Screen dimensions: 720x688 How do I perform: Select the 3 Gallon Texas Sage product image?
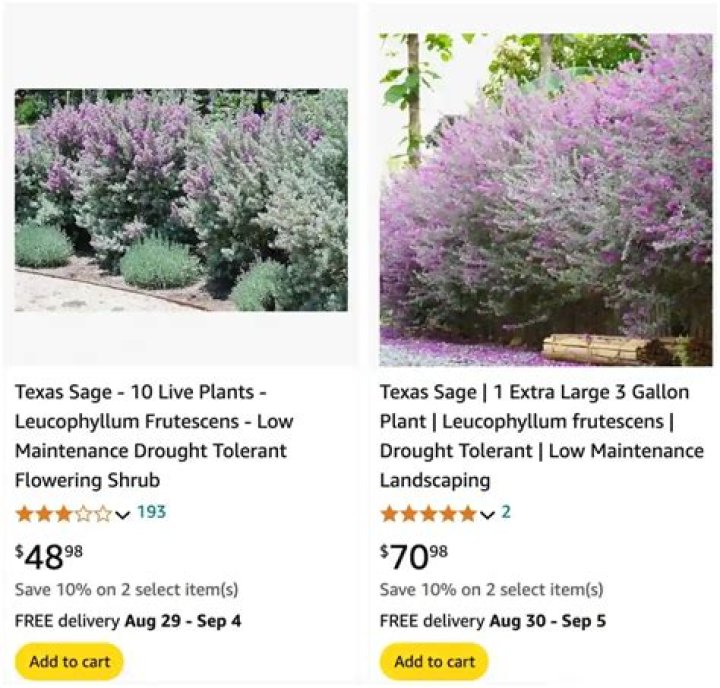546,200
